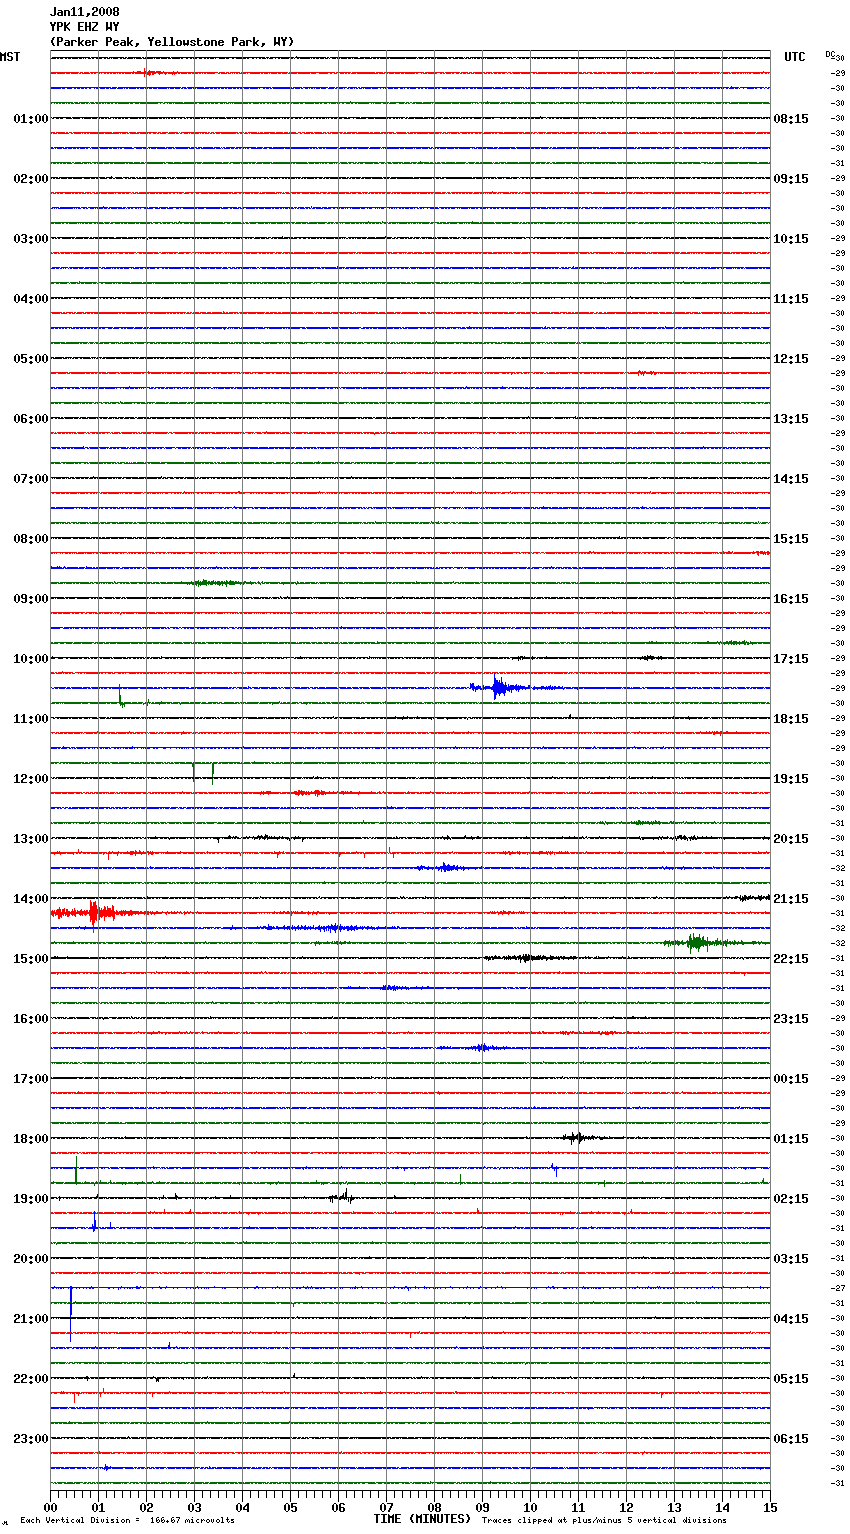Click the 00:15 UTC time label
Screen dimensions: 850x1534
tap(791, 1079)
